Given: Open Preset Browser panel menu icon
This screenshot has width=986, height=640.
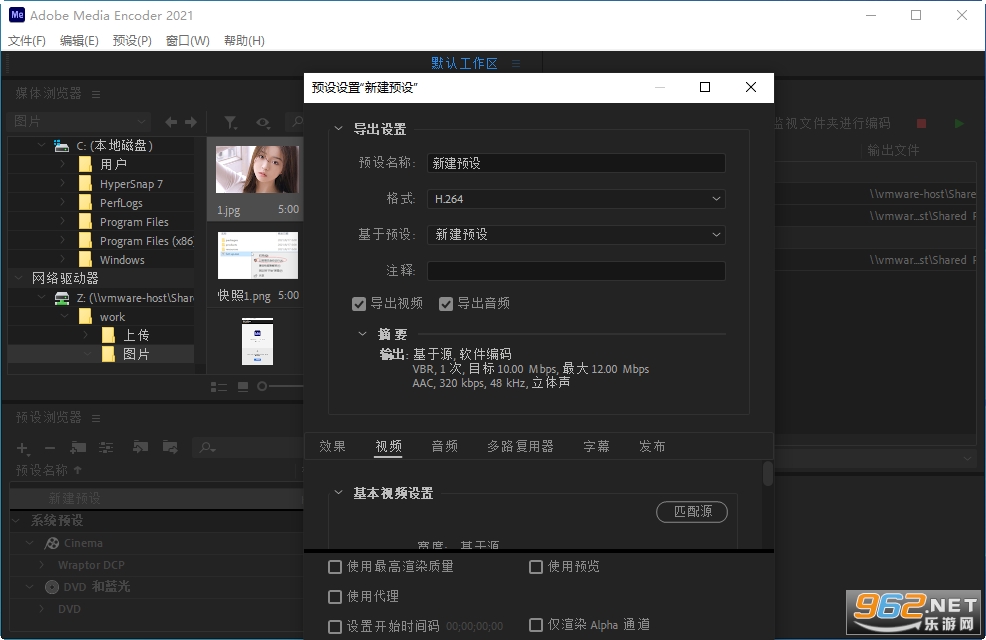Looking at the screenshot, I should pyautogui.click(x=96, y=419).
